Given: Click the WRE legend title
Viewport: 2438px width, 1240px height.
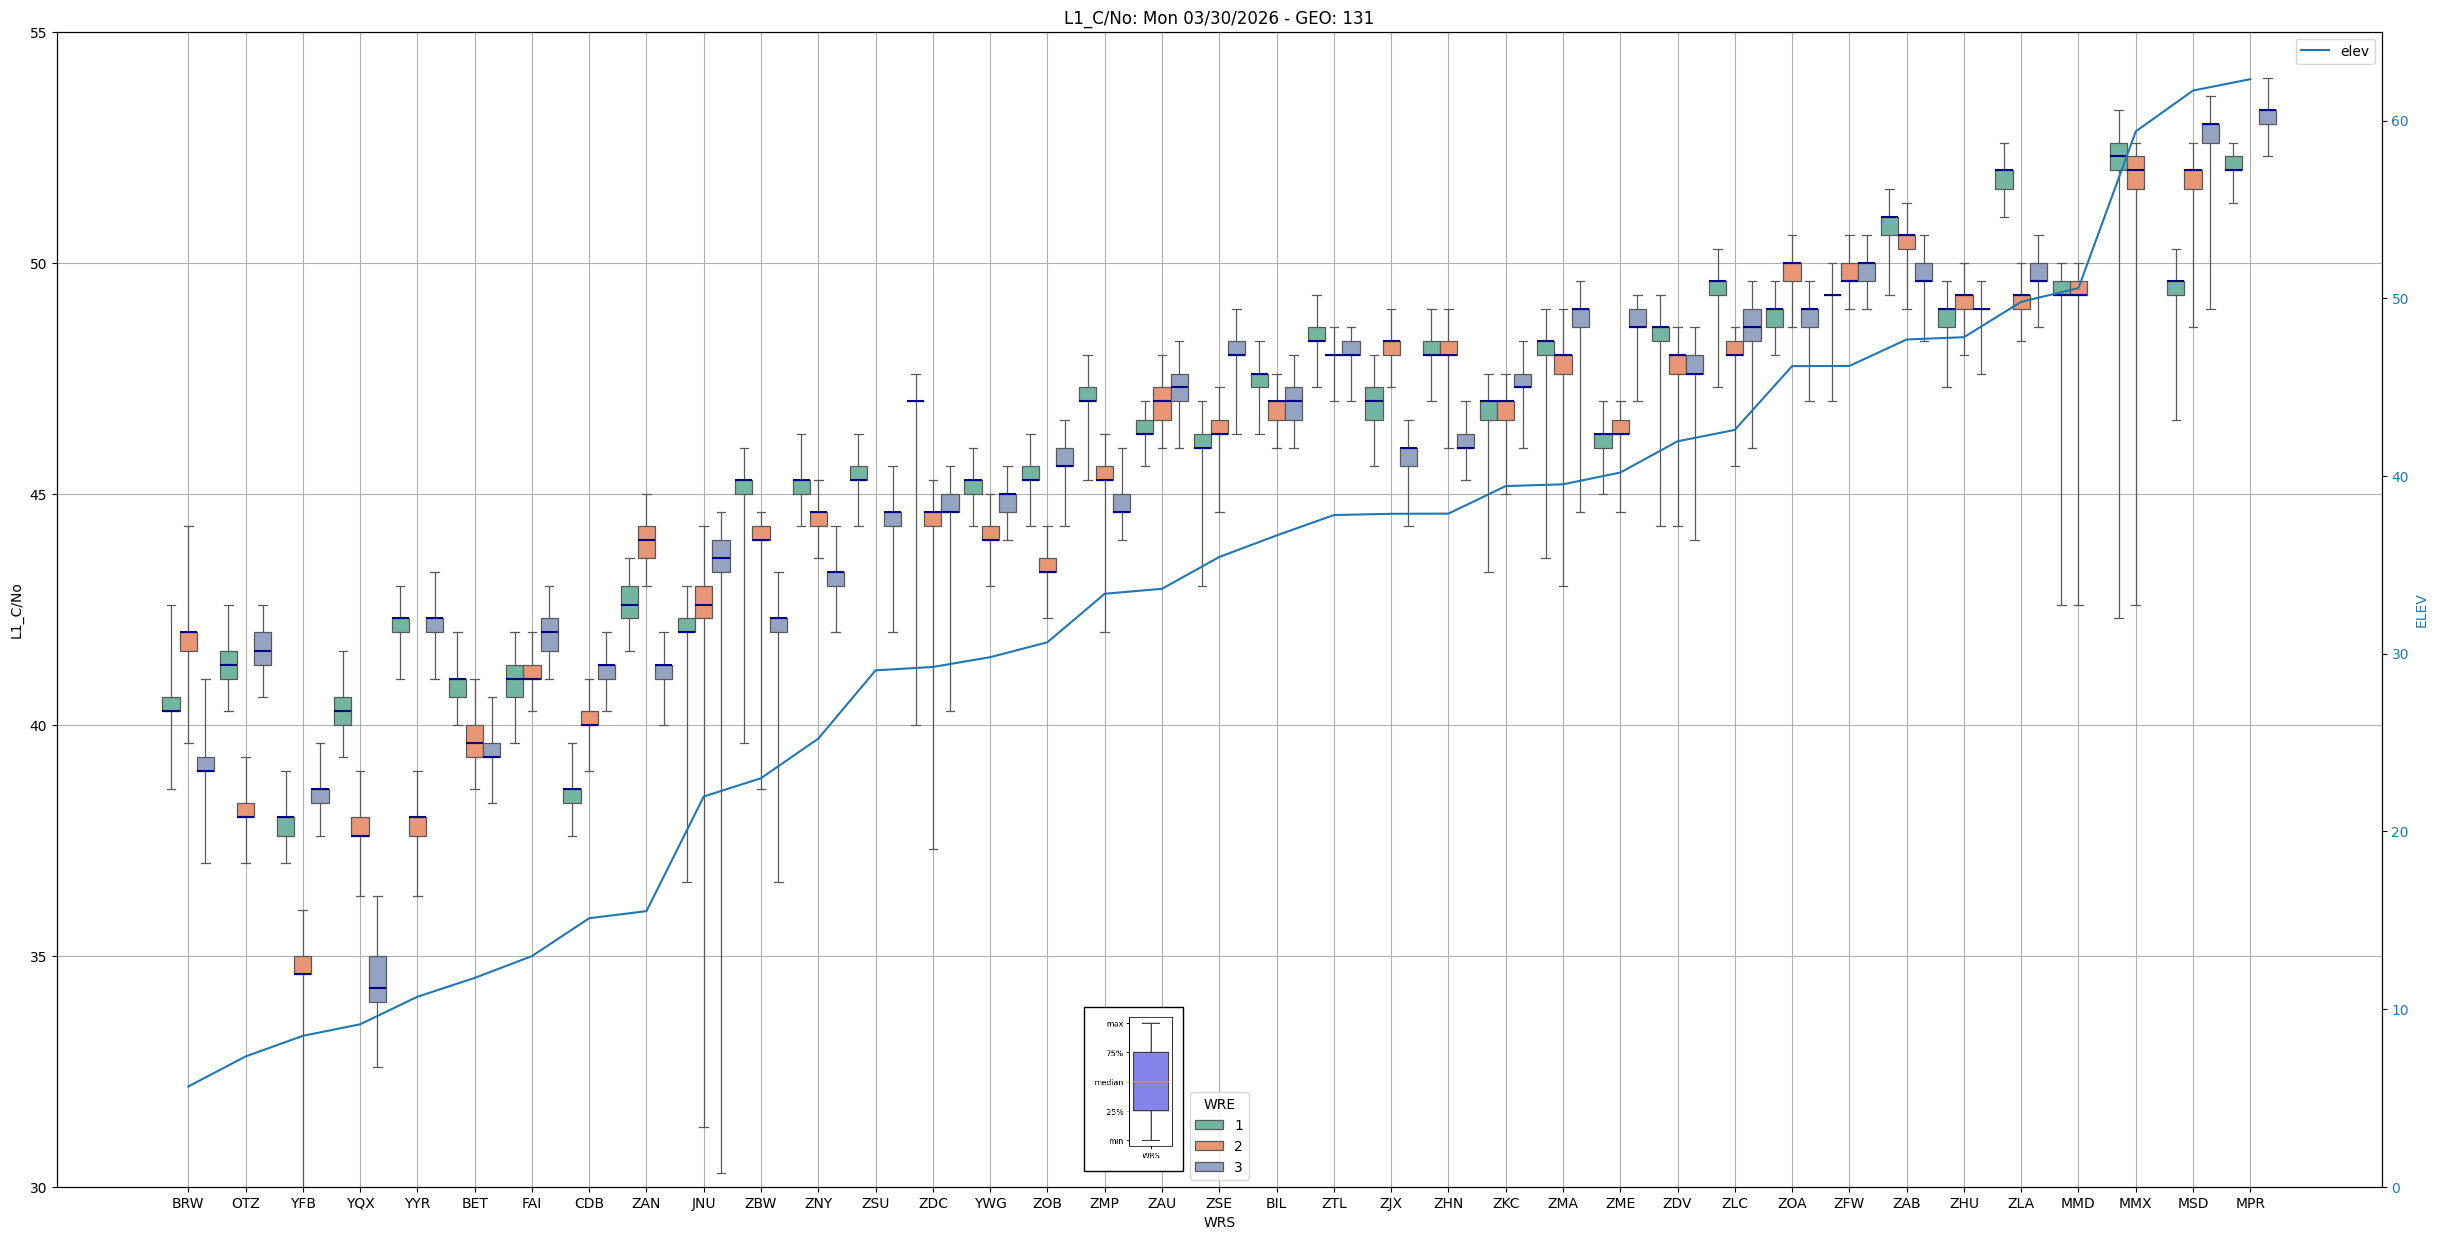Looking at the screenshot, I should click(1219, 1104).
